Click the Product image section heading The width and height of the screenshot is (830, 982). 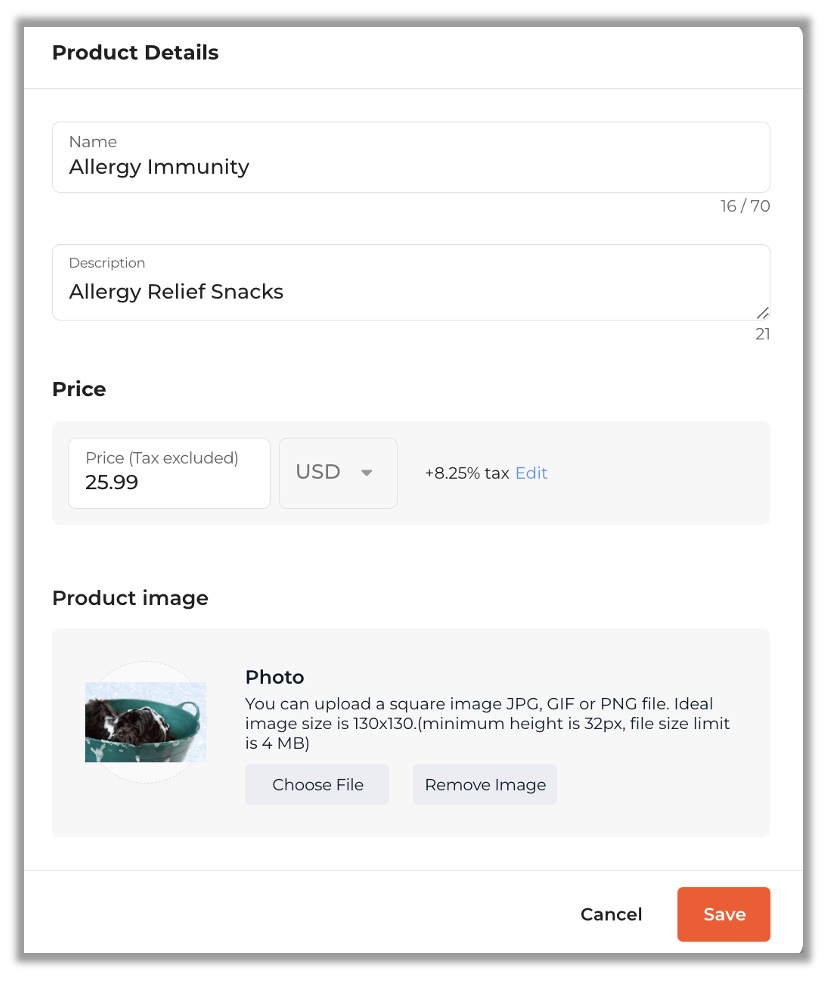pos(130,598)
